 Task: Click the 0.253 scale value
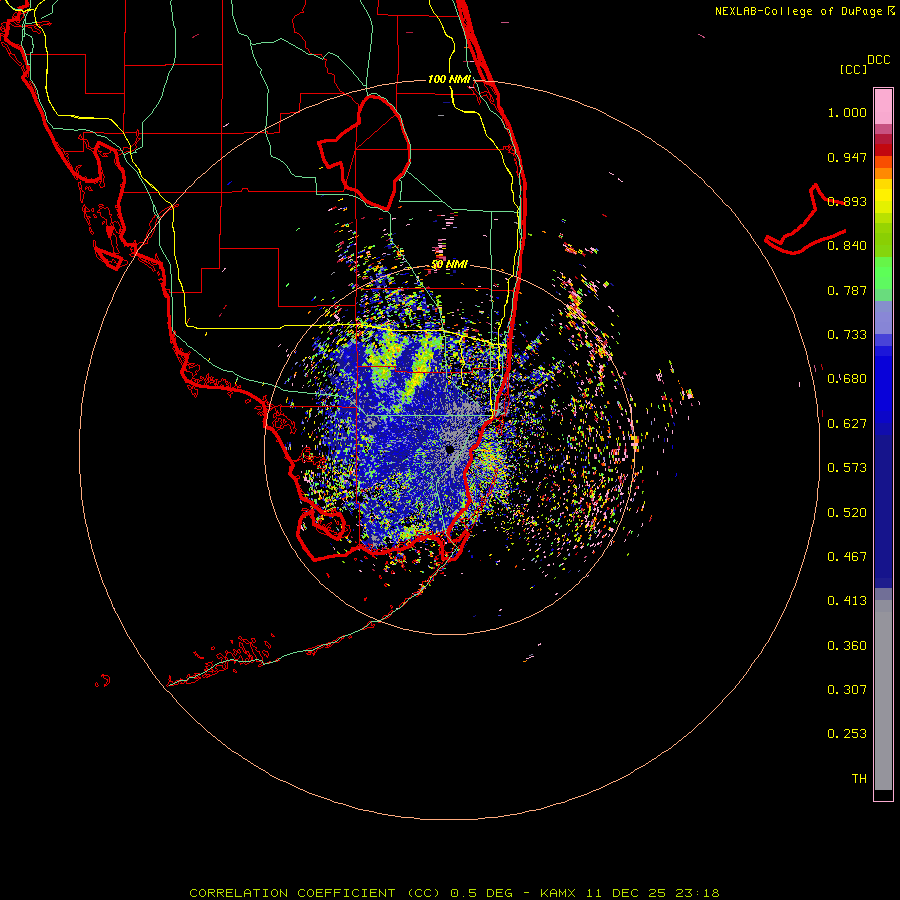tap(847, 734)
